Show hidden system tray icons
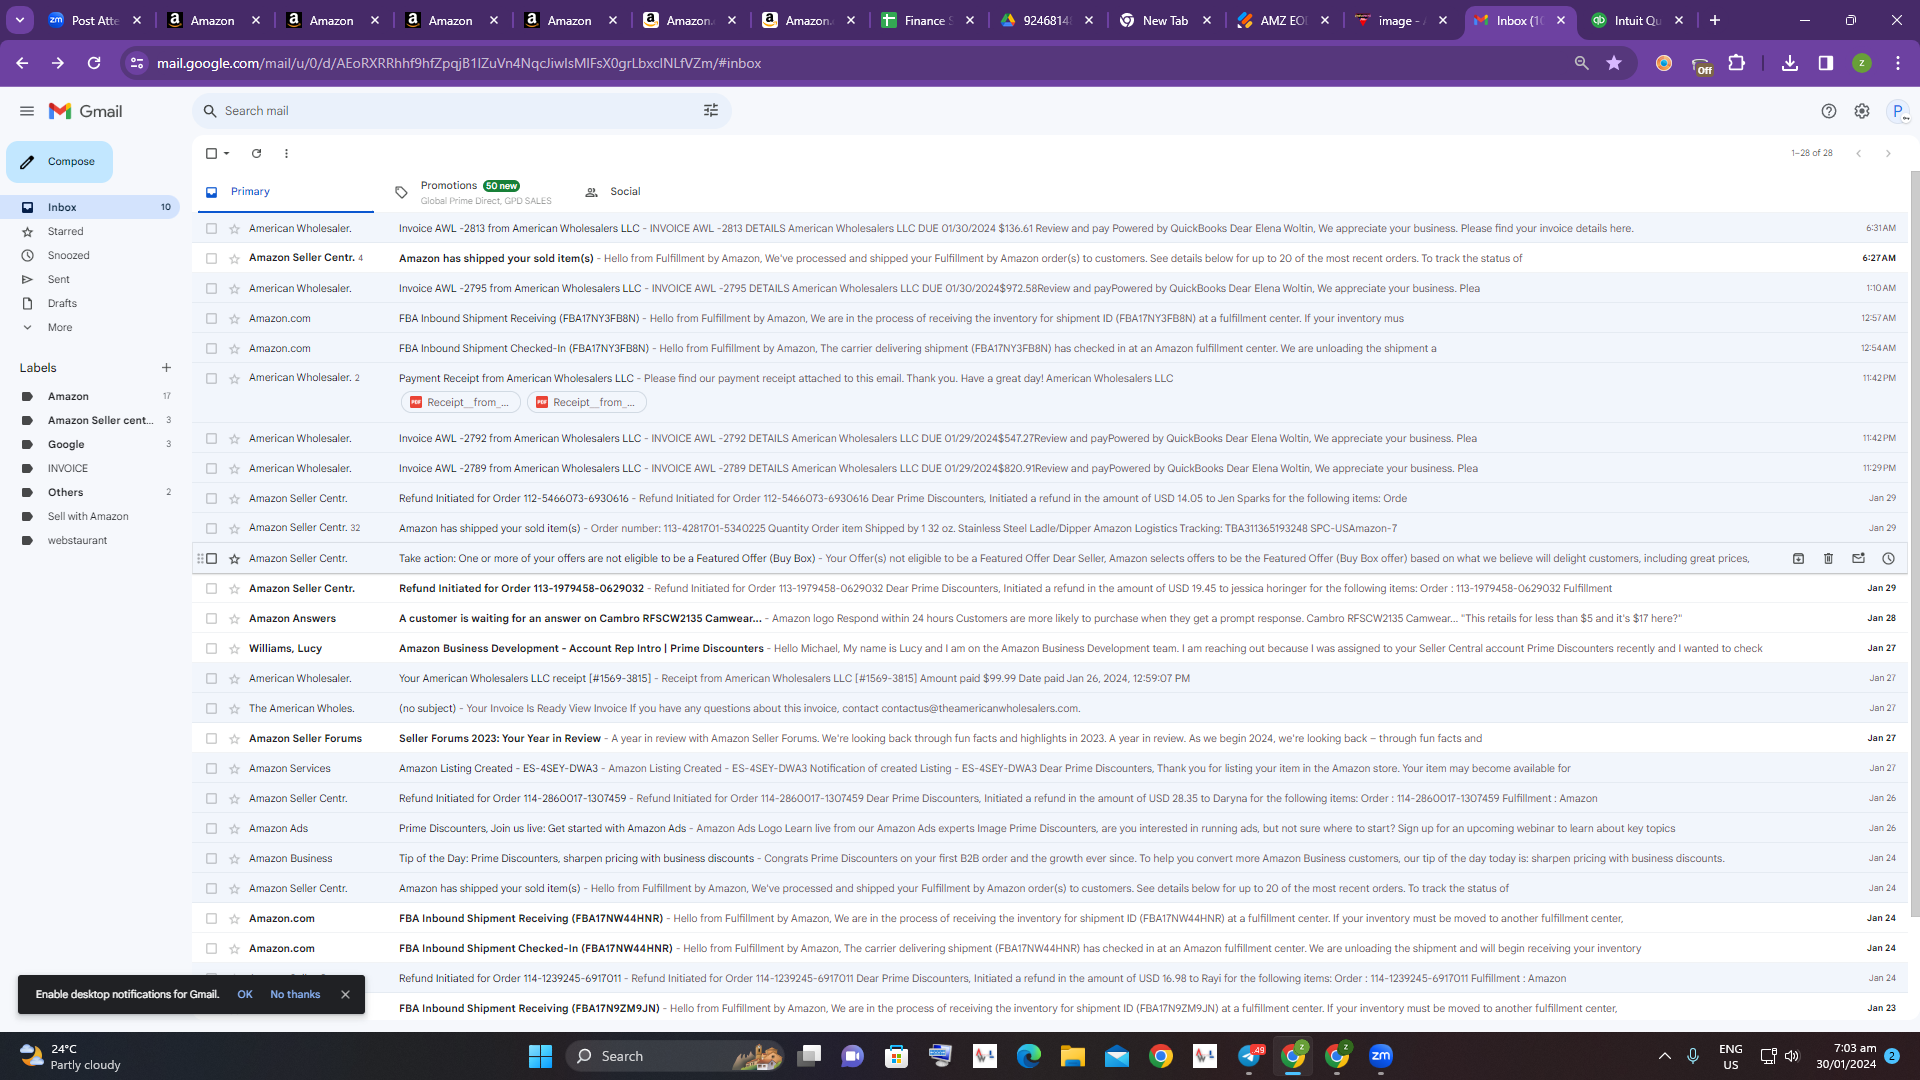Image resolution: width=1920 pixels, height=1080 pixels. click(1664, 1056)
